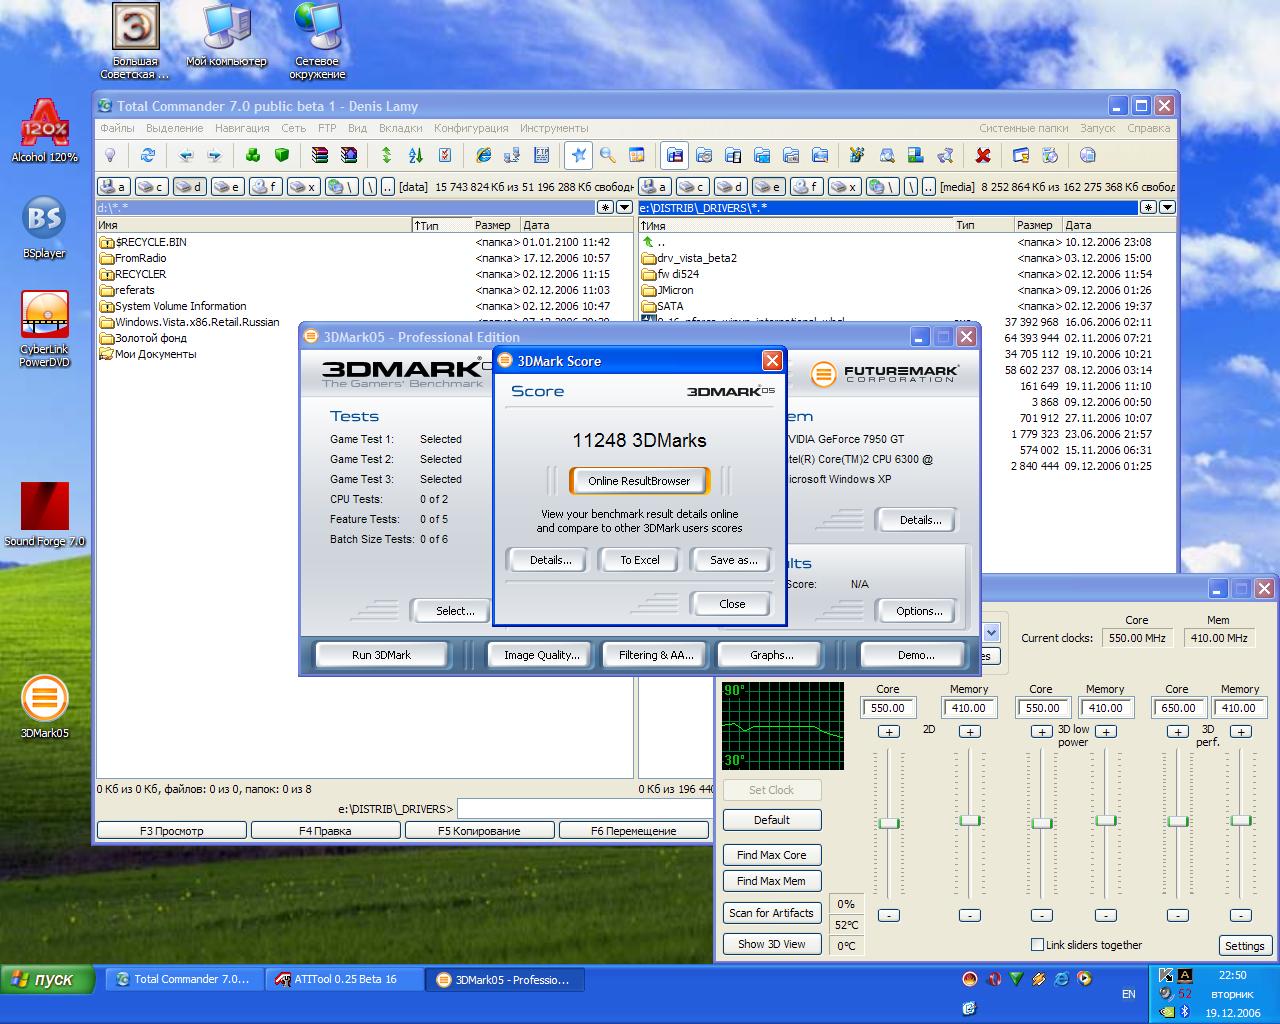Open the Справка menu
The width and height of the screenshot is (1280, 1024).
[x=1148, y=128]
